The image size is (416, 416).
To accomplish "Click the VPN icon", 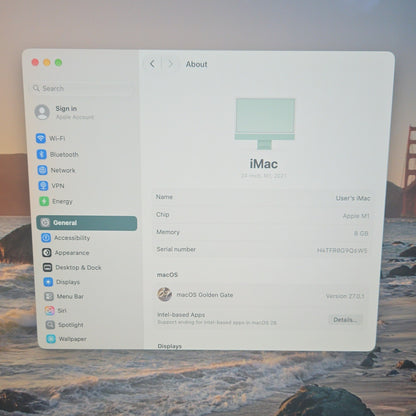I will coord(43,186).
